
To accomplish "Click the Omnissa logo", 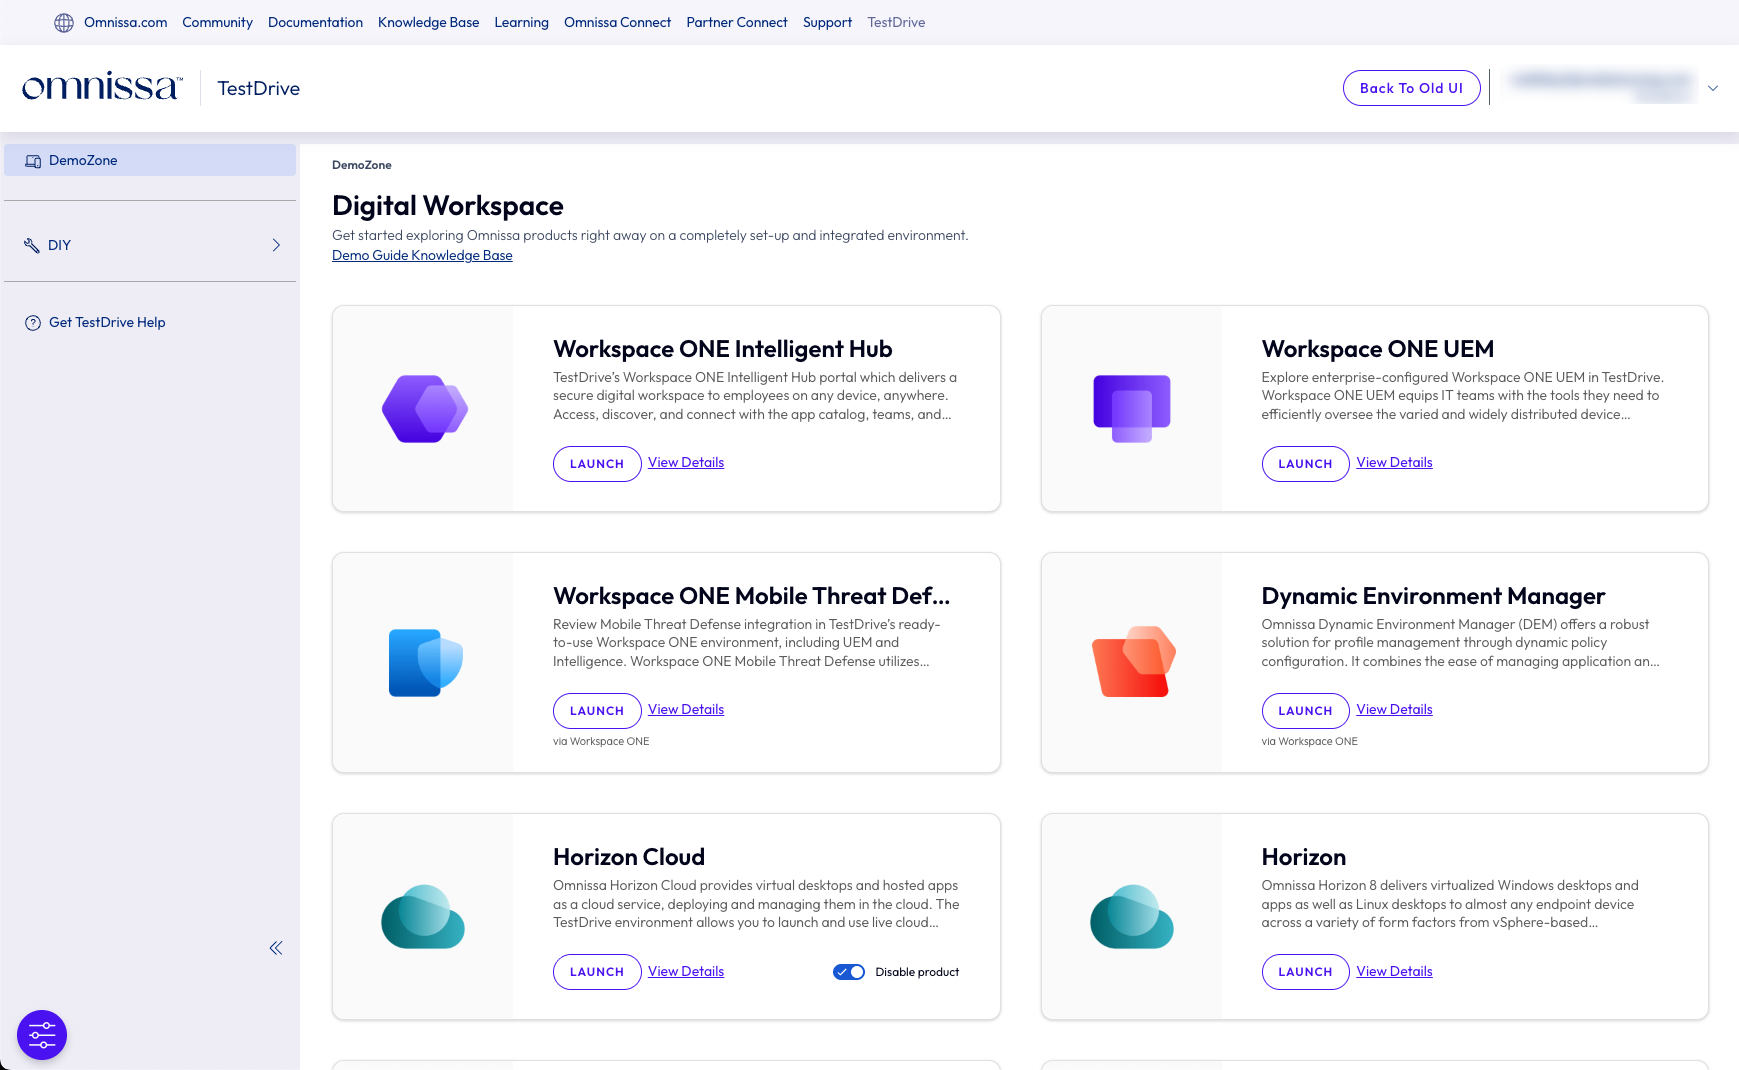I will pyautogui.click(x=102, y=88).
